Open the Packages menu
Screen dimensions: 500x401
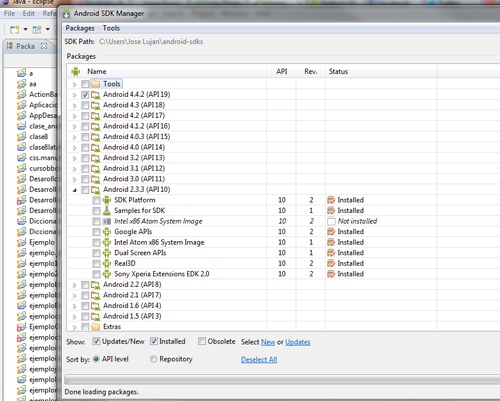pos(80,28)
